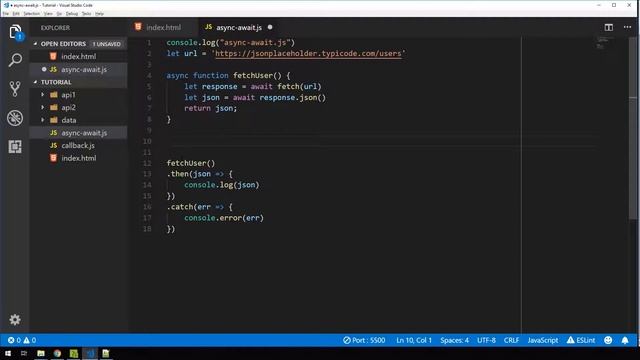Open the Debug view in the activity bar
Viewport: 640px width, 360px height.
point(15,118)
